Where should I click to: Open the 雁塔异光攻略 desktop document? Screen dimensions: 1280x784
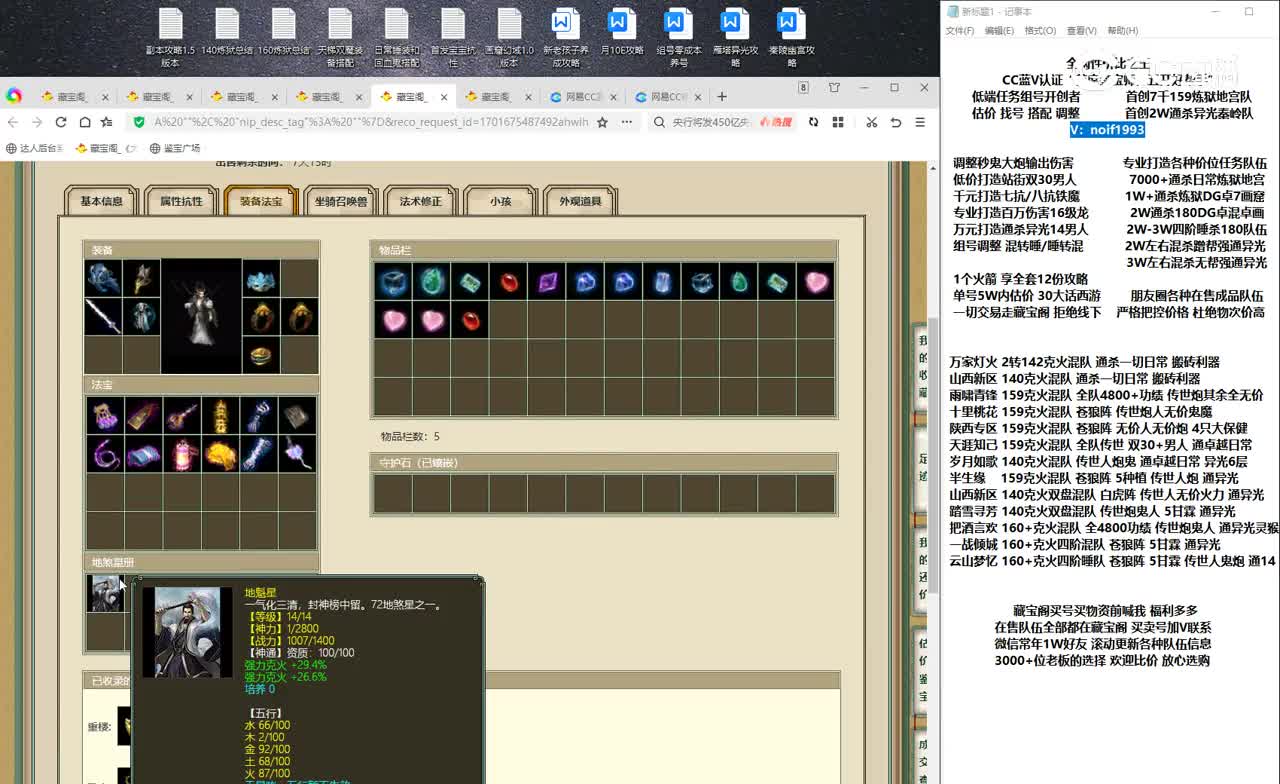pyautogui.click(x=735, y=37)
